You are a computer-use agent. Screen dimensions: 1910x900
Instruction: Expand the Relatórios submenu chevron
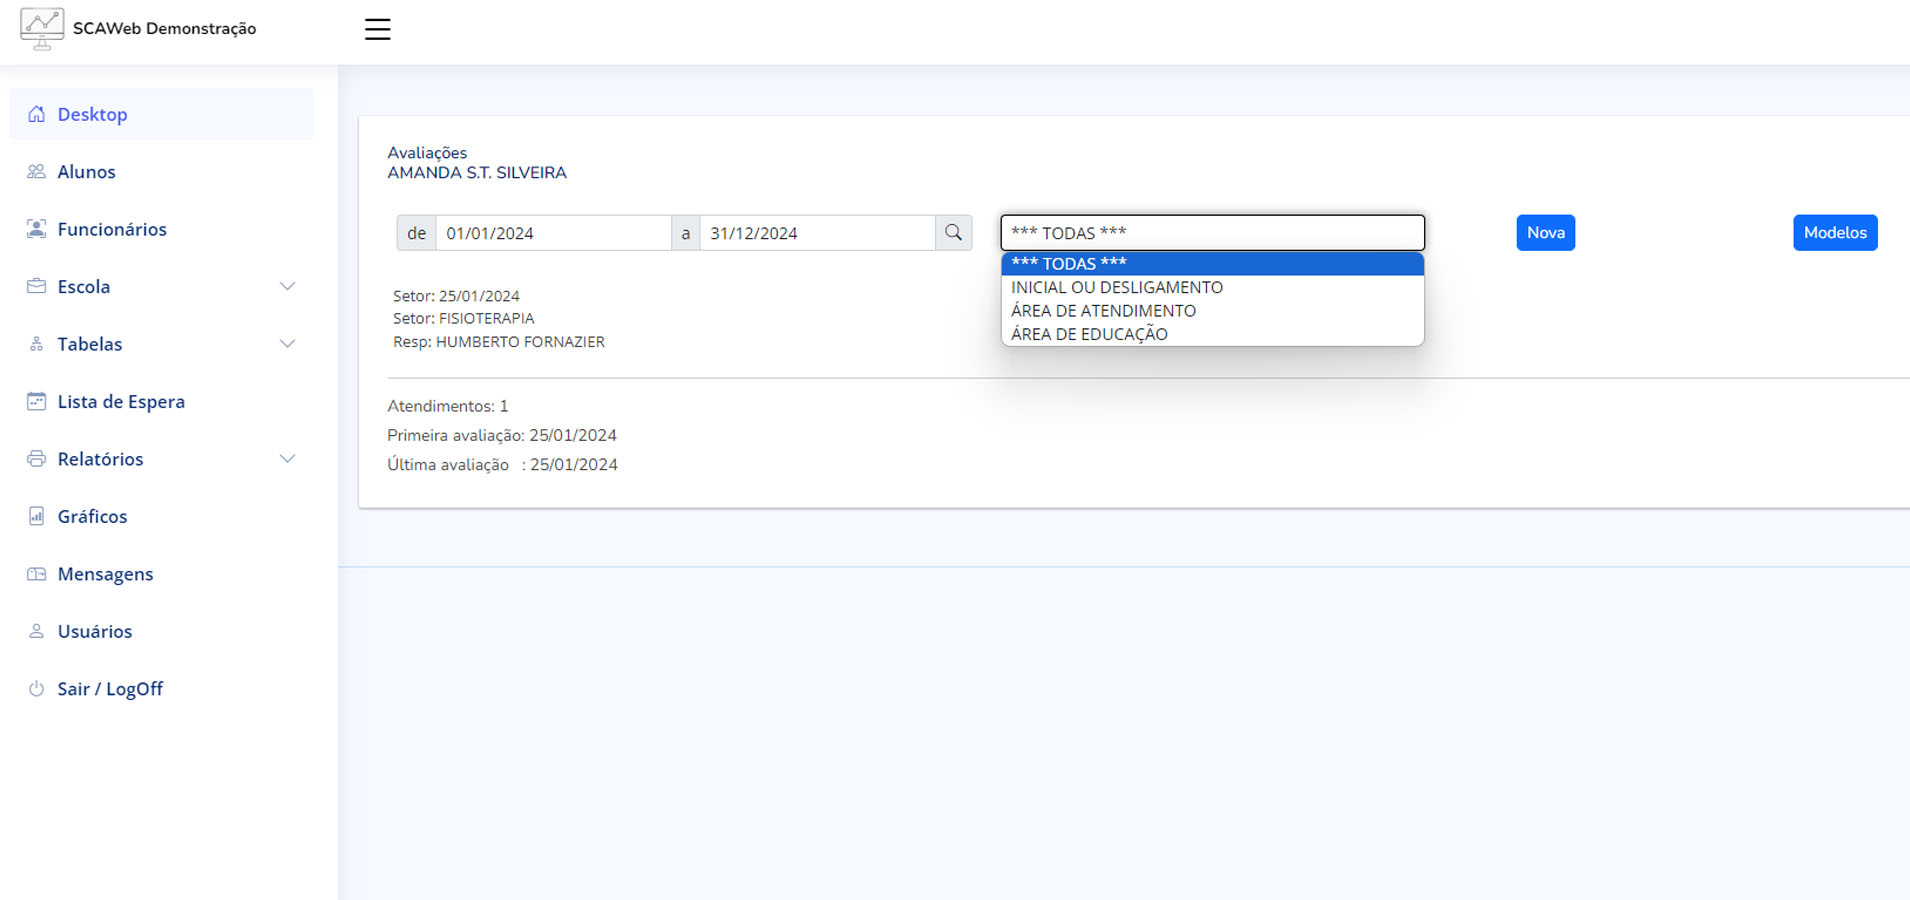[x=287, y=459]
